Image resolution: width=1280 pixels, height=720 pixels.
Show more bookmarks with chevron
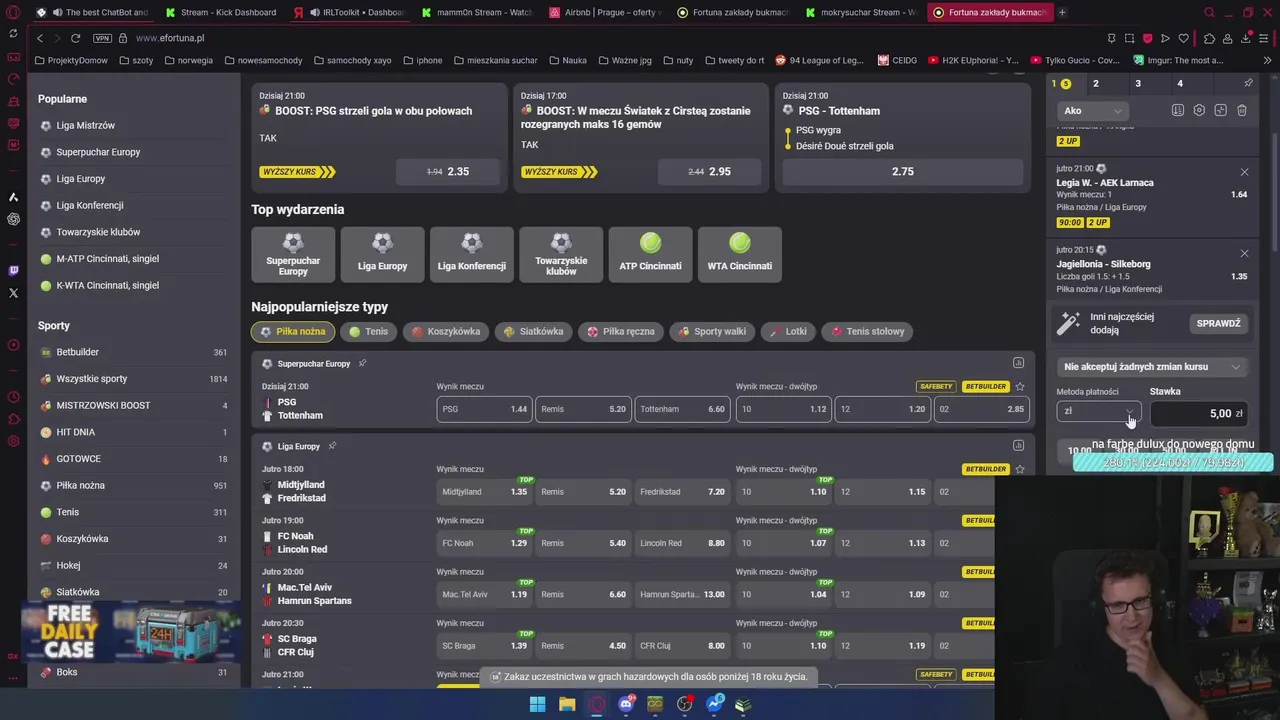(x=1268, y=60)
